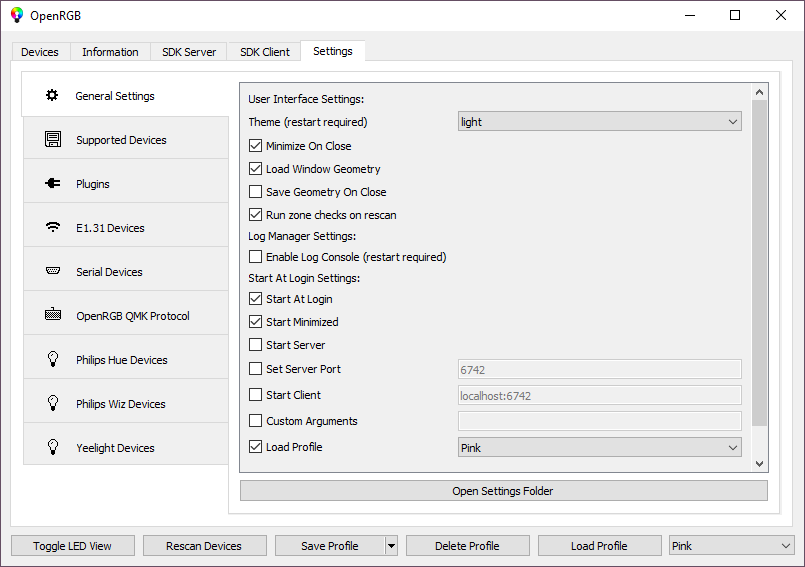The image size is (805, 567).
Task: Click the Serial Devices port icon
Action: [x=53, y=272]
